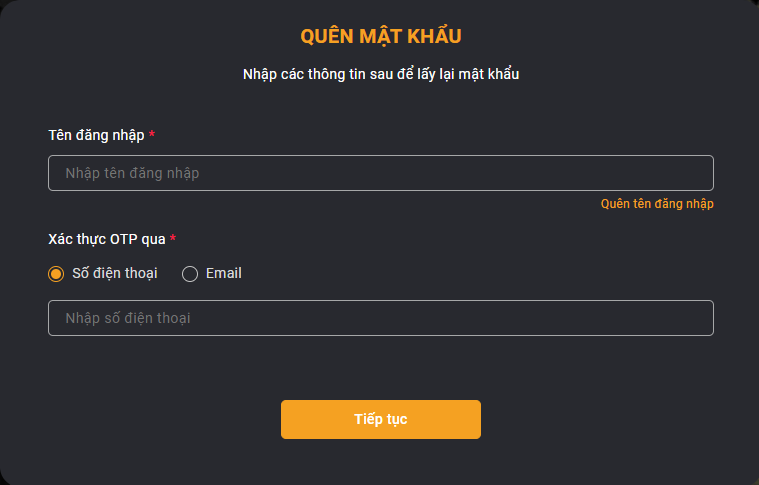Image resolution: width=759 pixels, height=485 pixels.
Task: Click the subtitle Nhập các thông tin sau
Action: pos(381,74)
